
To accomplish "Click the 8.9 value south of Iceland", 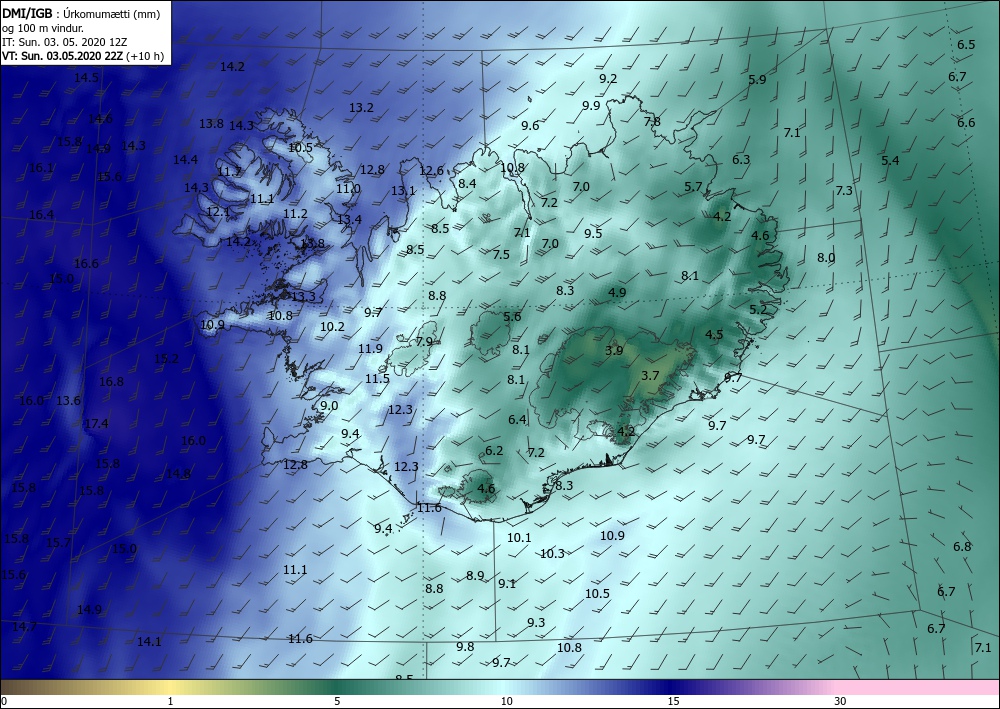I will click(475, 575).
